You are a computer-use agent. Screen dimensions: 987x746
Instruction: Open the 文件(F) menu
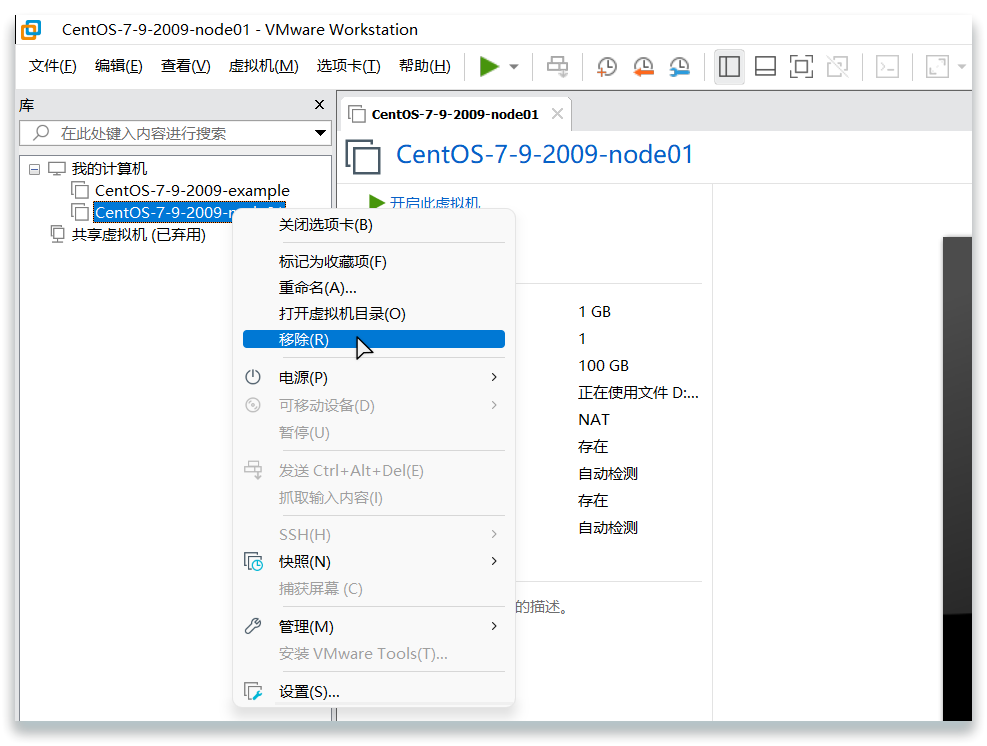[53, 66]
